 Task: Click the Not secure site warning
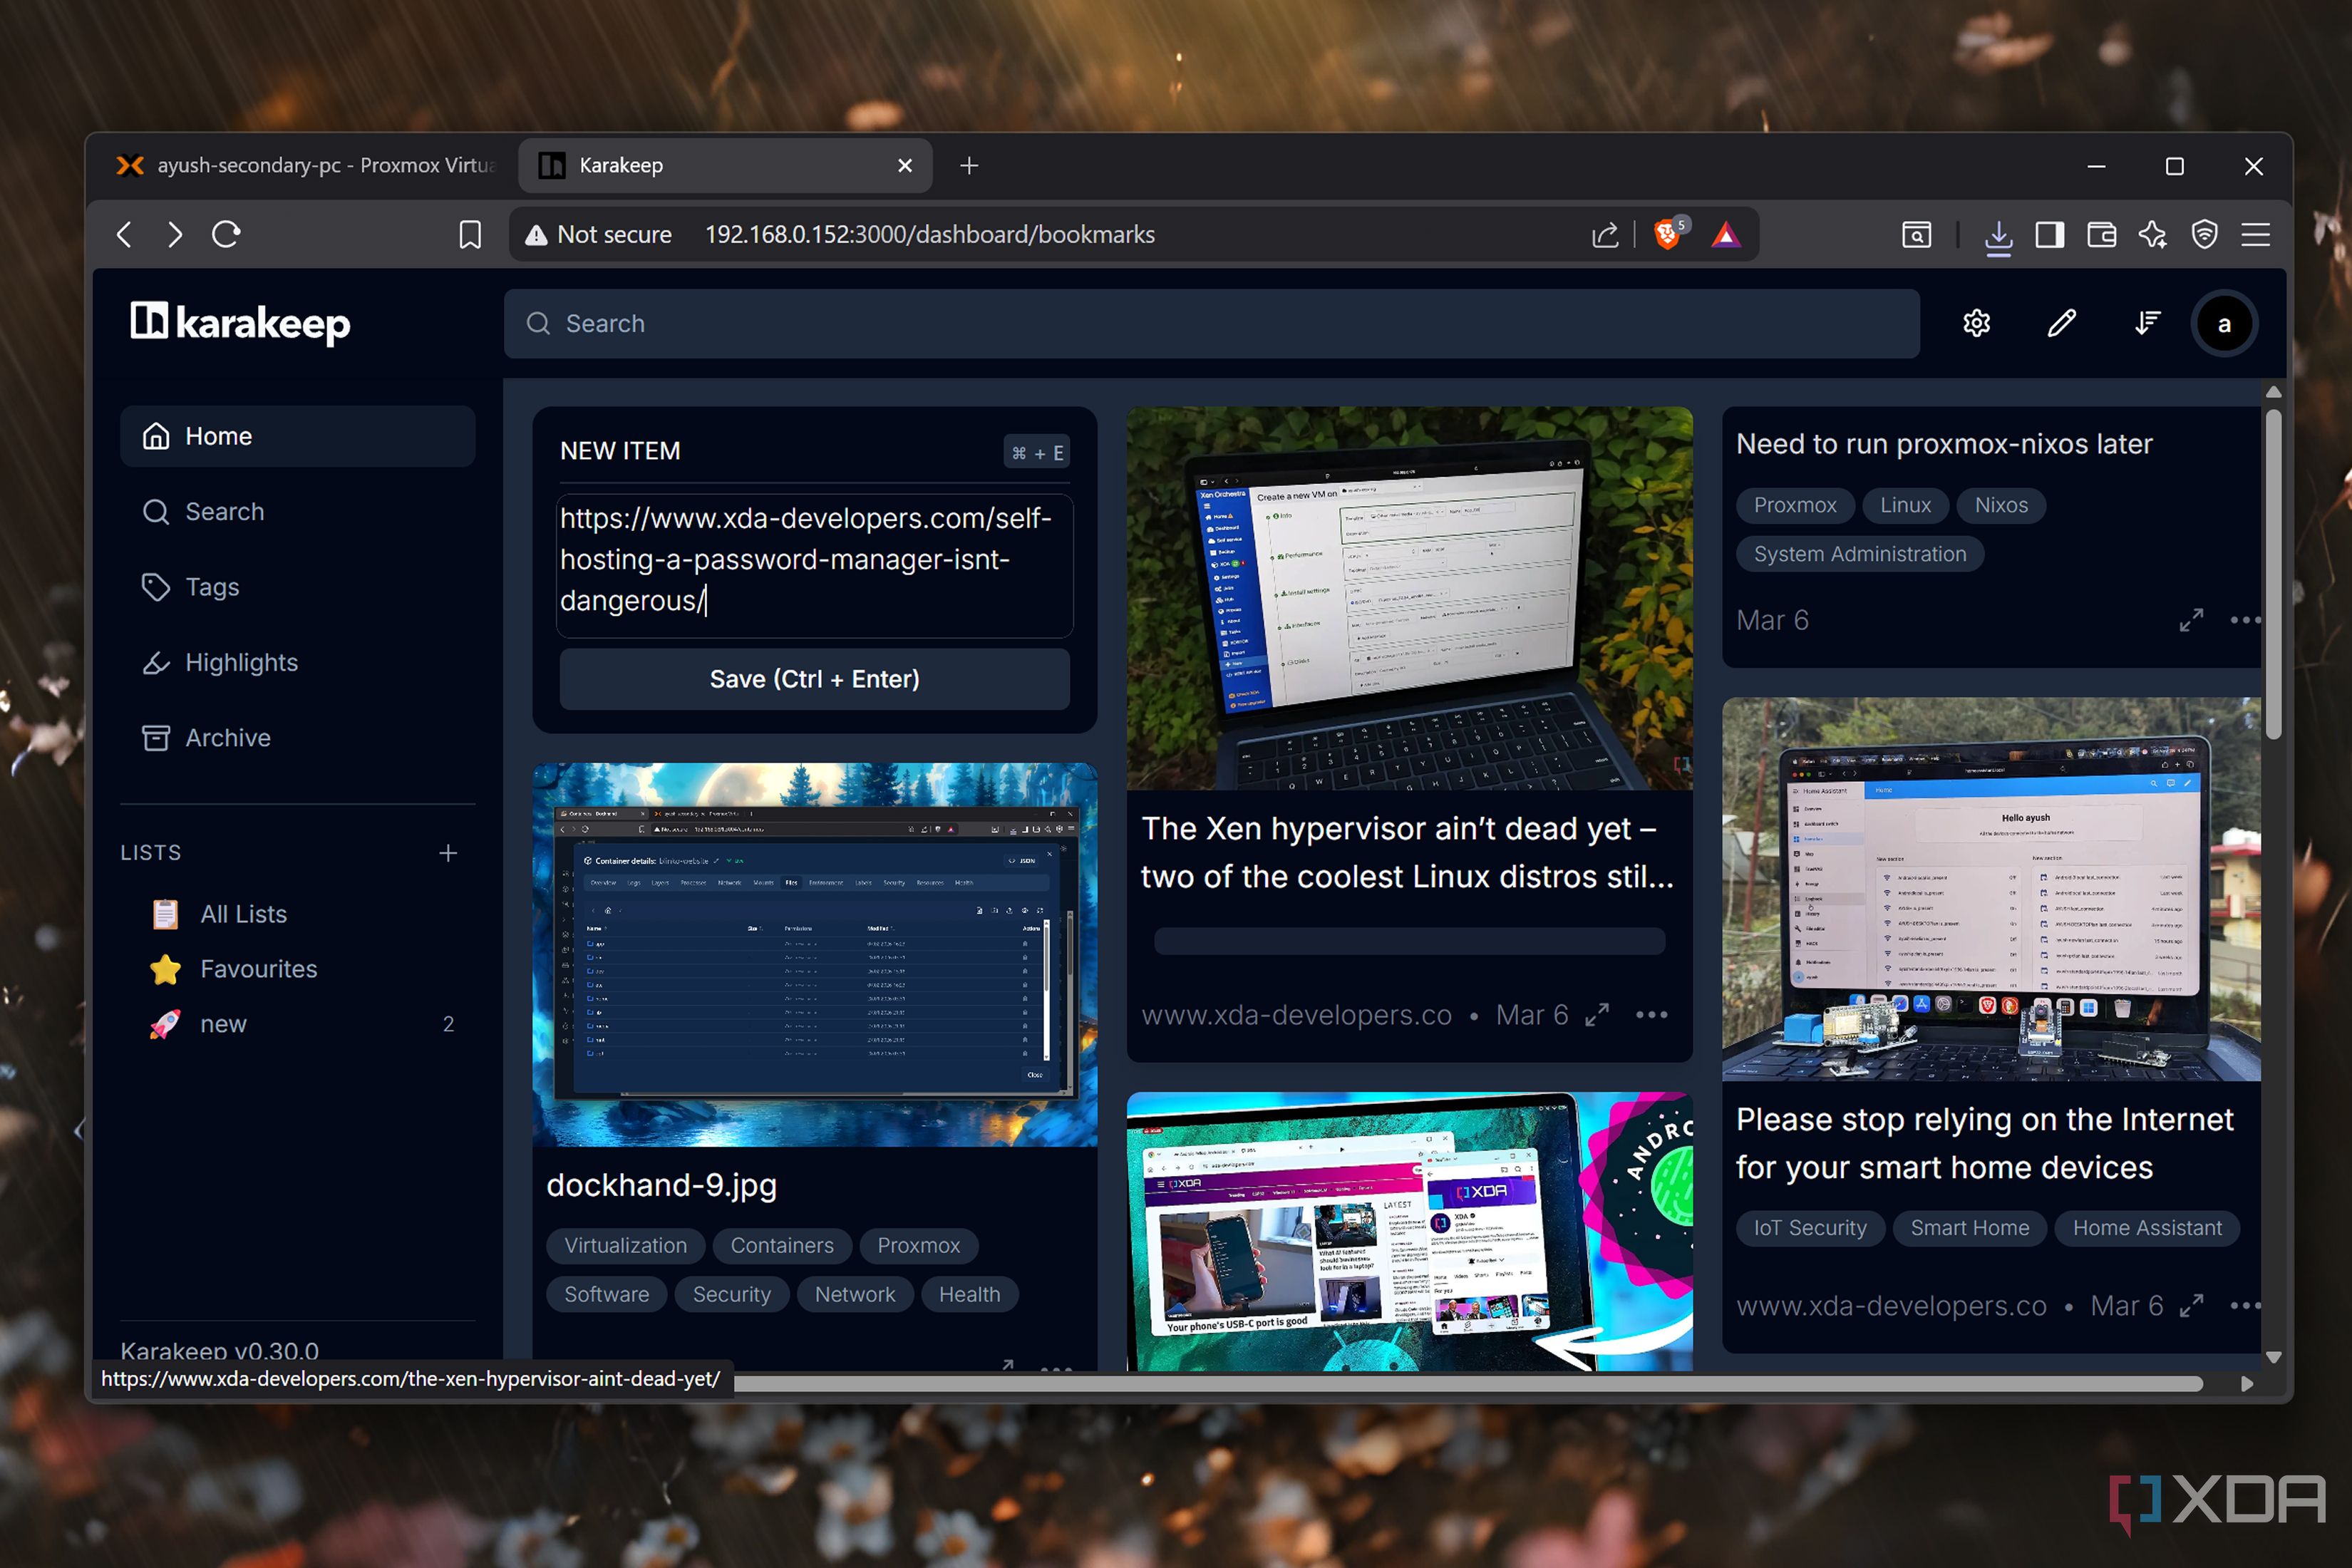coord(599,234)
